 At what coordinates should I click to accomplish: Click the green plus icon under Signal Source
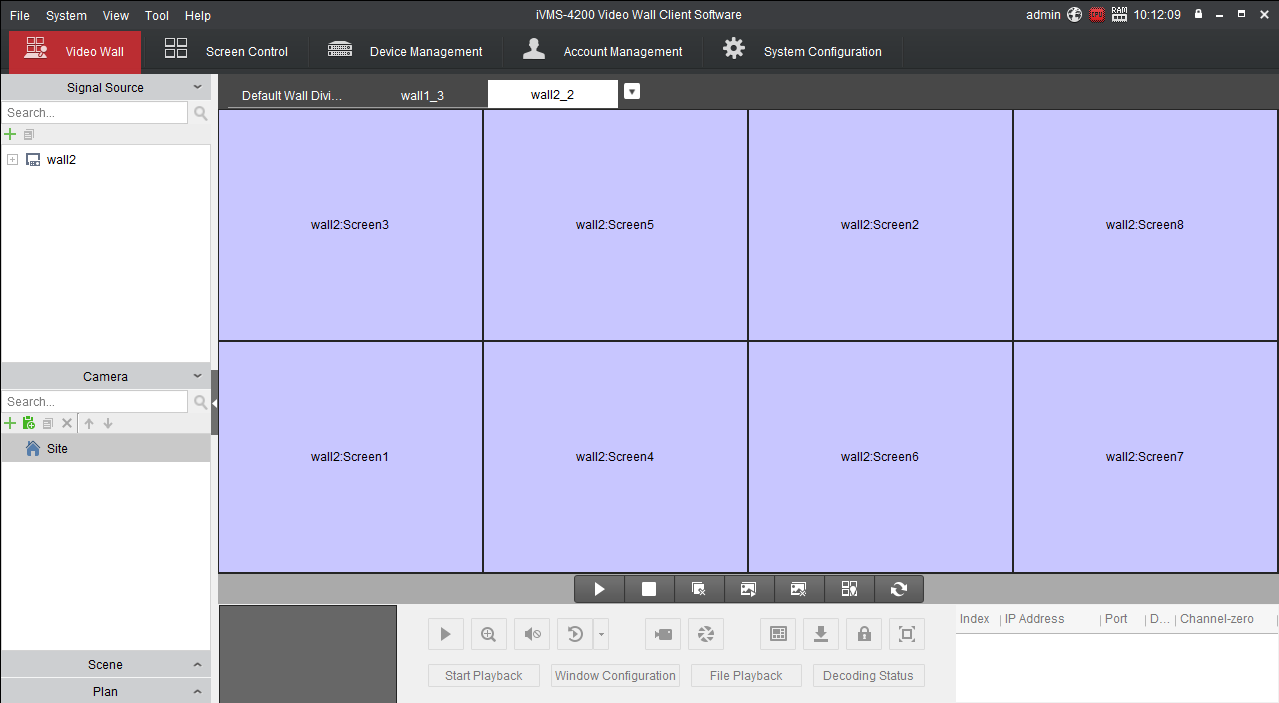11,134
